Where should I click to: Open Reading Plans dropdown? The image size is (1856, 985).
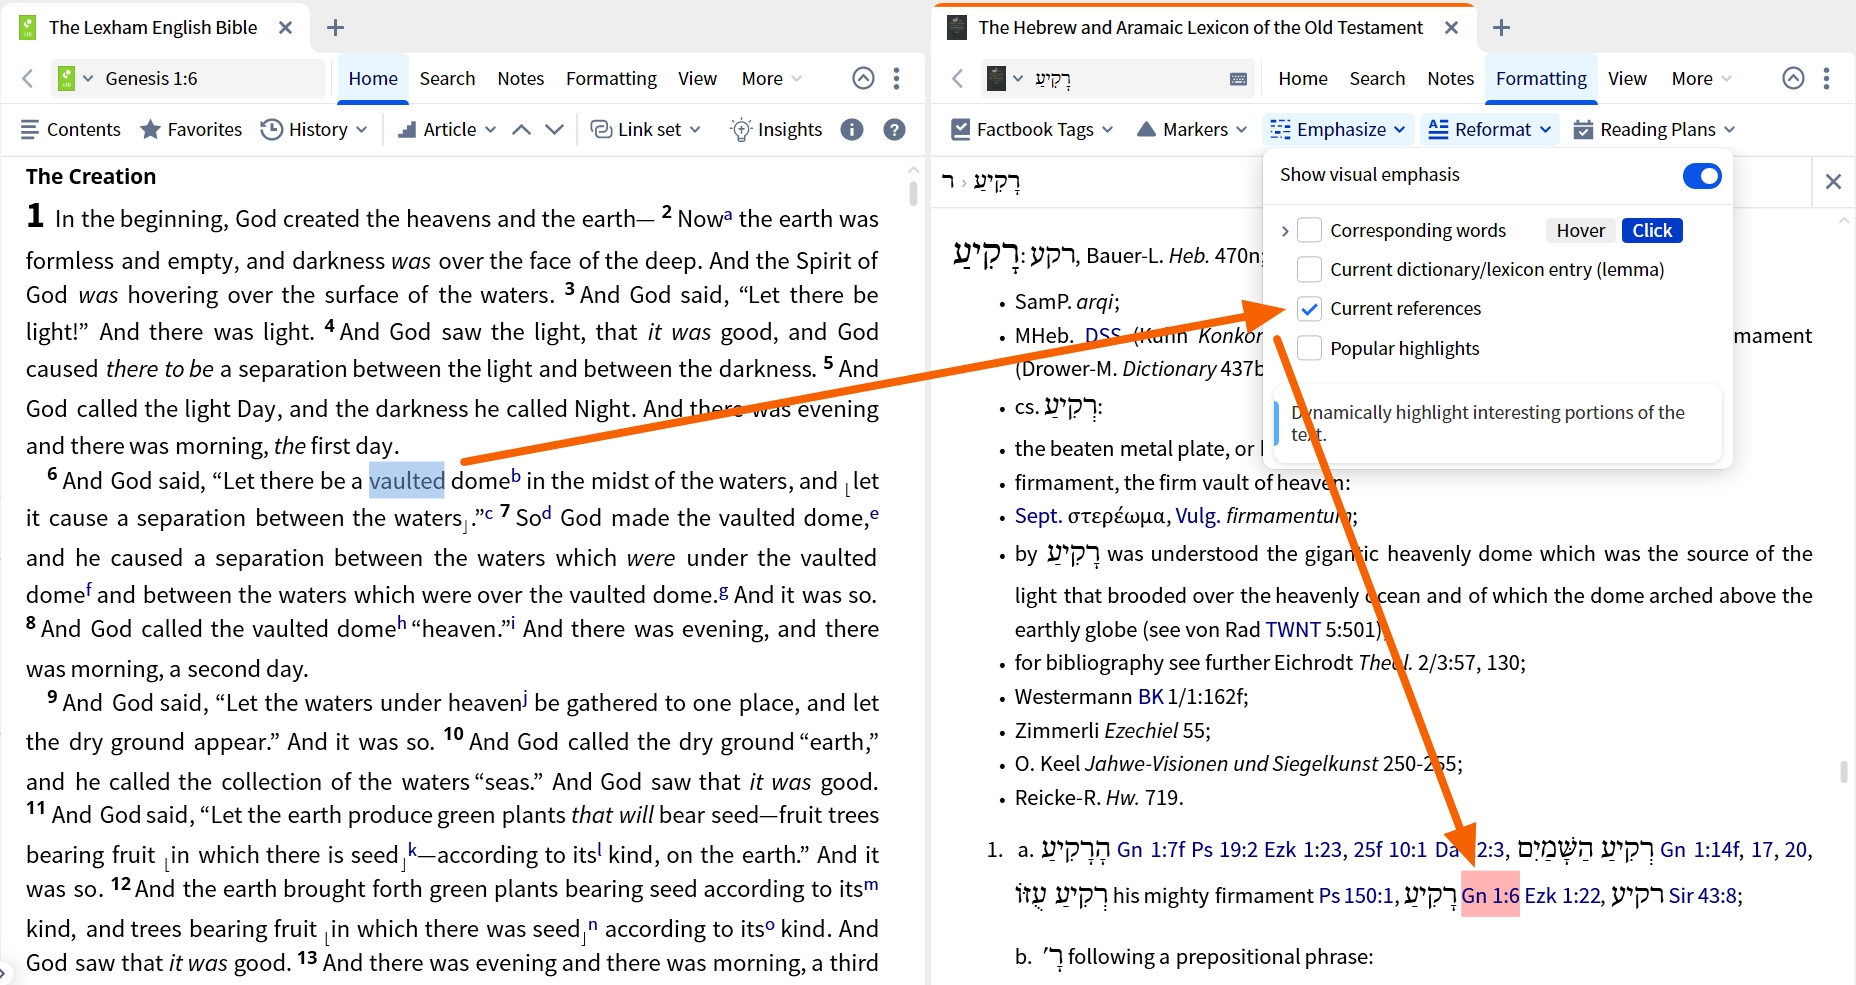pyautogui.click(x=1654, y=129)
